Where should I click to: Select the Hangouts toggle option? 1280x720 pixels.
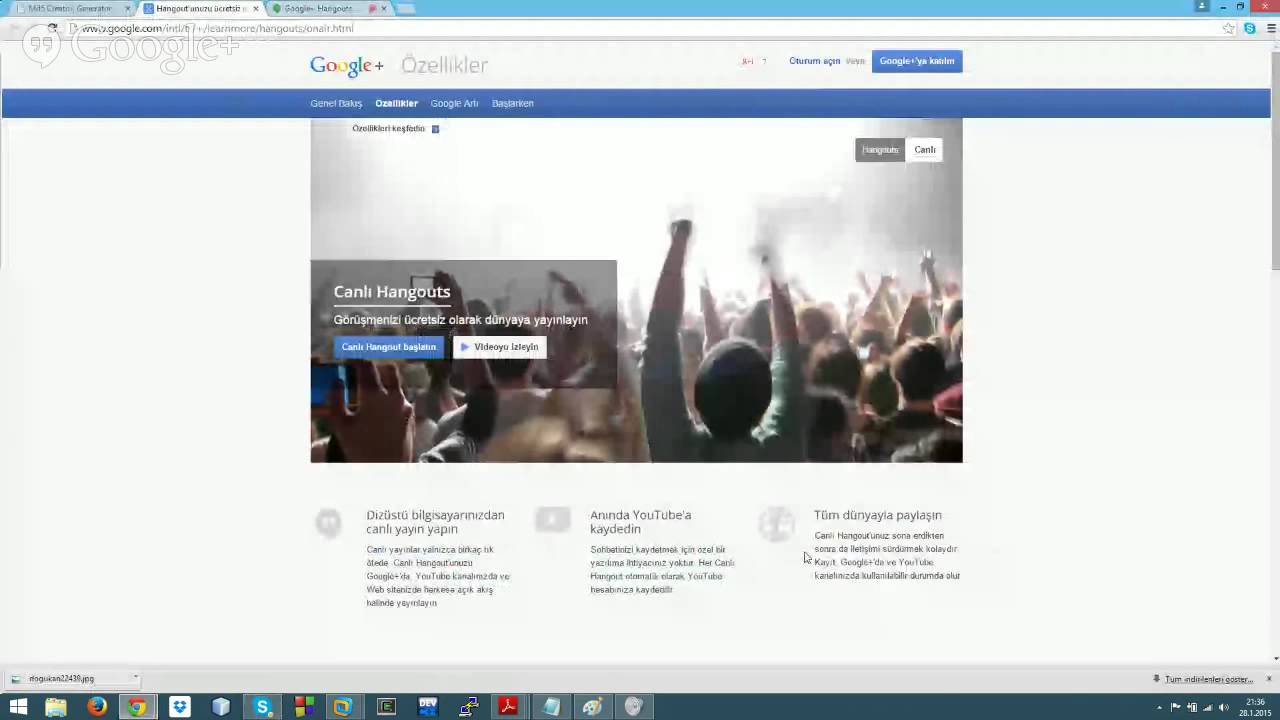pyautogui.click(x=880, y=150)
